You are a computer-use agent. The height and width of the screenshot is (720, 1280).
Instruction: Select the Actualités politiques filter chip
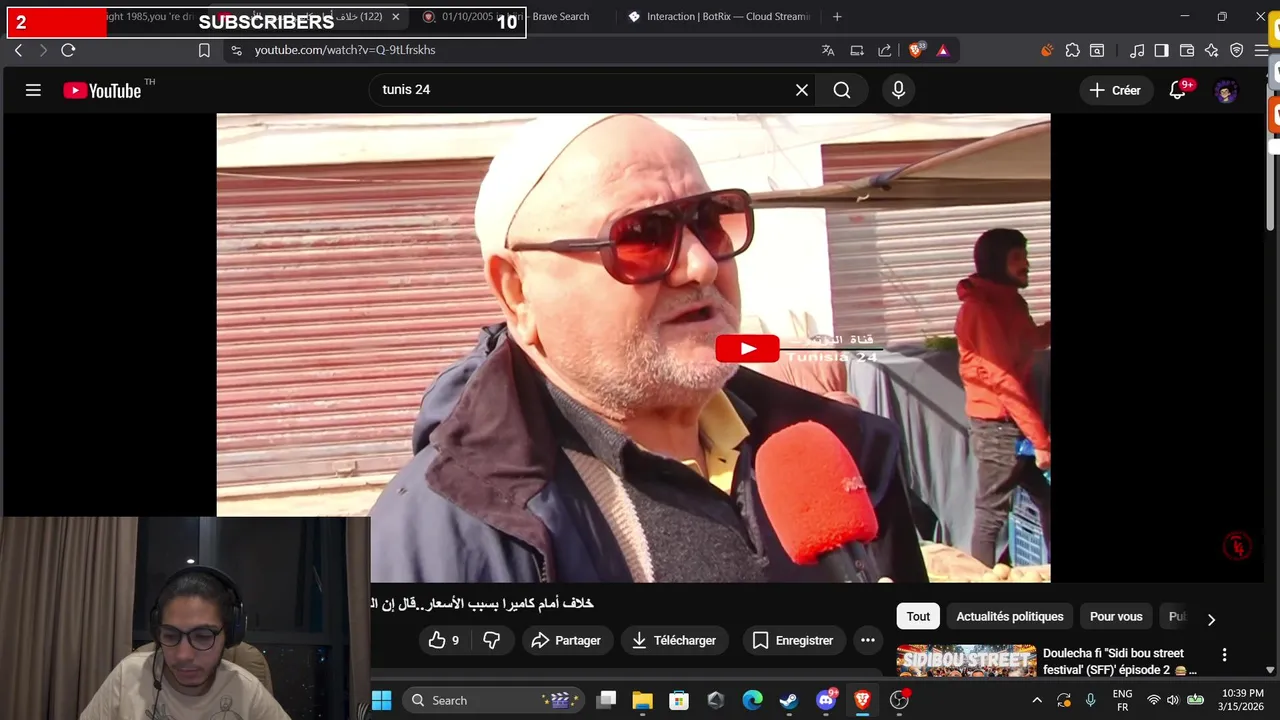(1010, 617)
